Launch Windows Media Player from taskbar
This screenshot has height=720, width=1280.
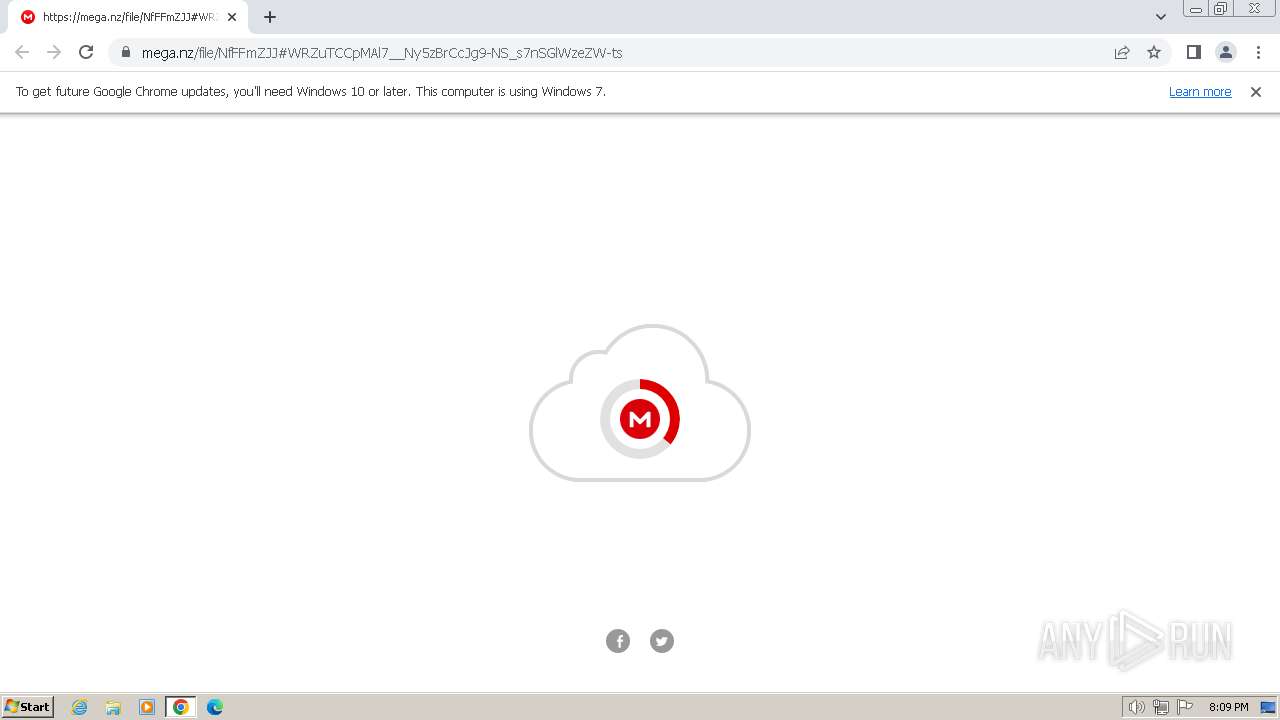click(x=147, y=707)
